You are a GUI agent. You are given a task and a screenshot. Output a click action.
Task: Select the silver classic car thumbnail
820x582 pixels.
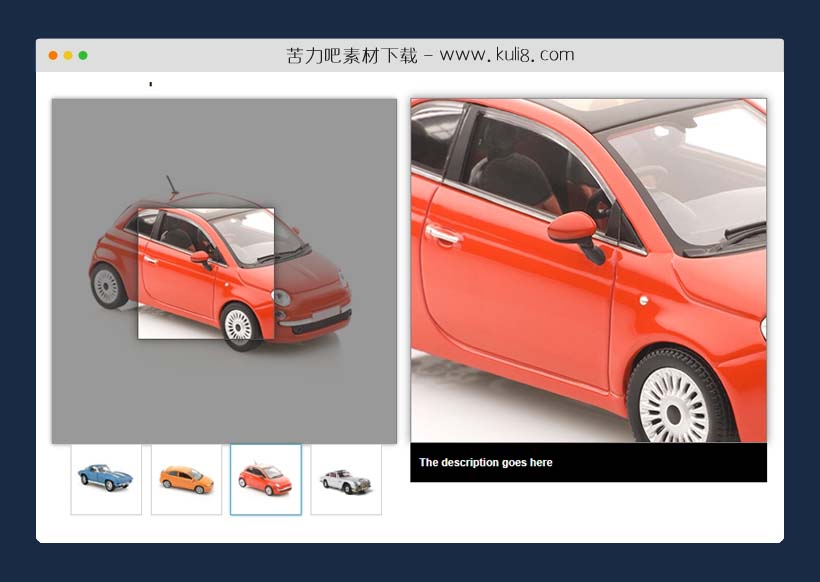click(x=346, y=480)
